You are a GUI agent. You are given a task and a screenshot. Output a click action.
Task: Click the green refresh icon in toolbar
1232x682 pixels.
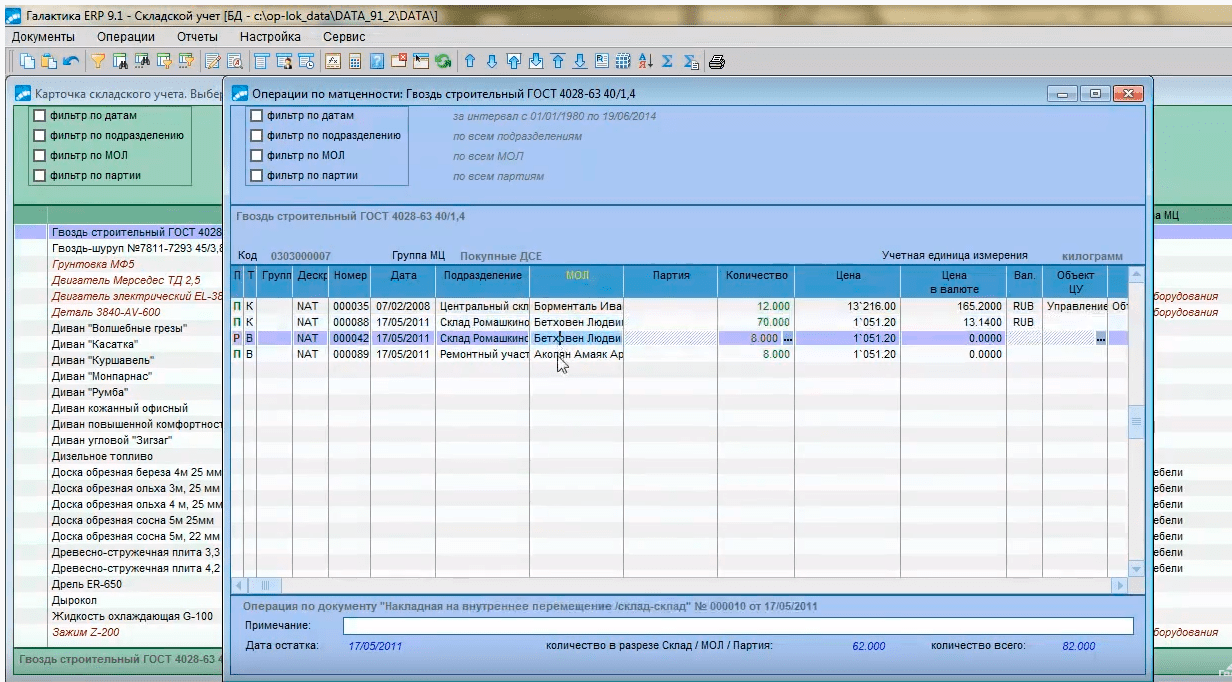click(x=442, y=61)
